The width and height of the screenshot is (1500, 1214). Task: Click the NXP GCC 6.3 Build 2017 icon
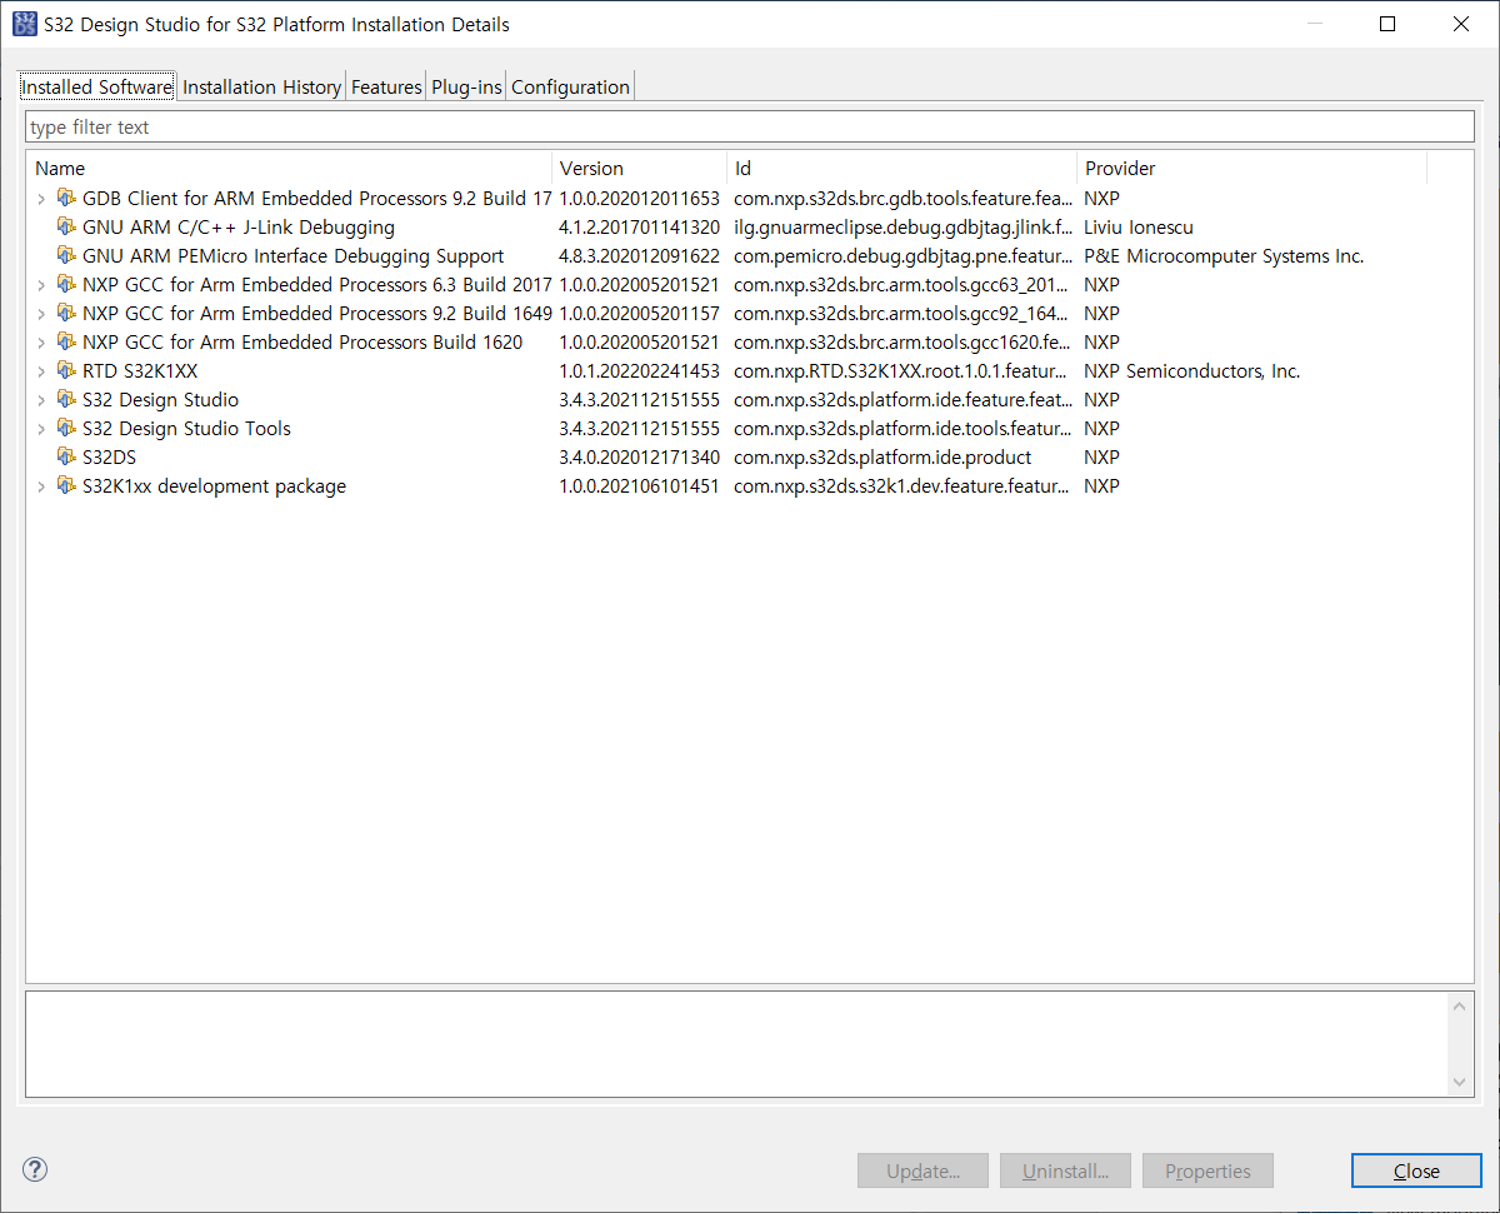pyautogui.click(x=66, y=285)
